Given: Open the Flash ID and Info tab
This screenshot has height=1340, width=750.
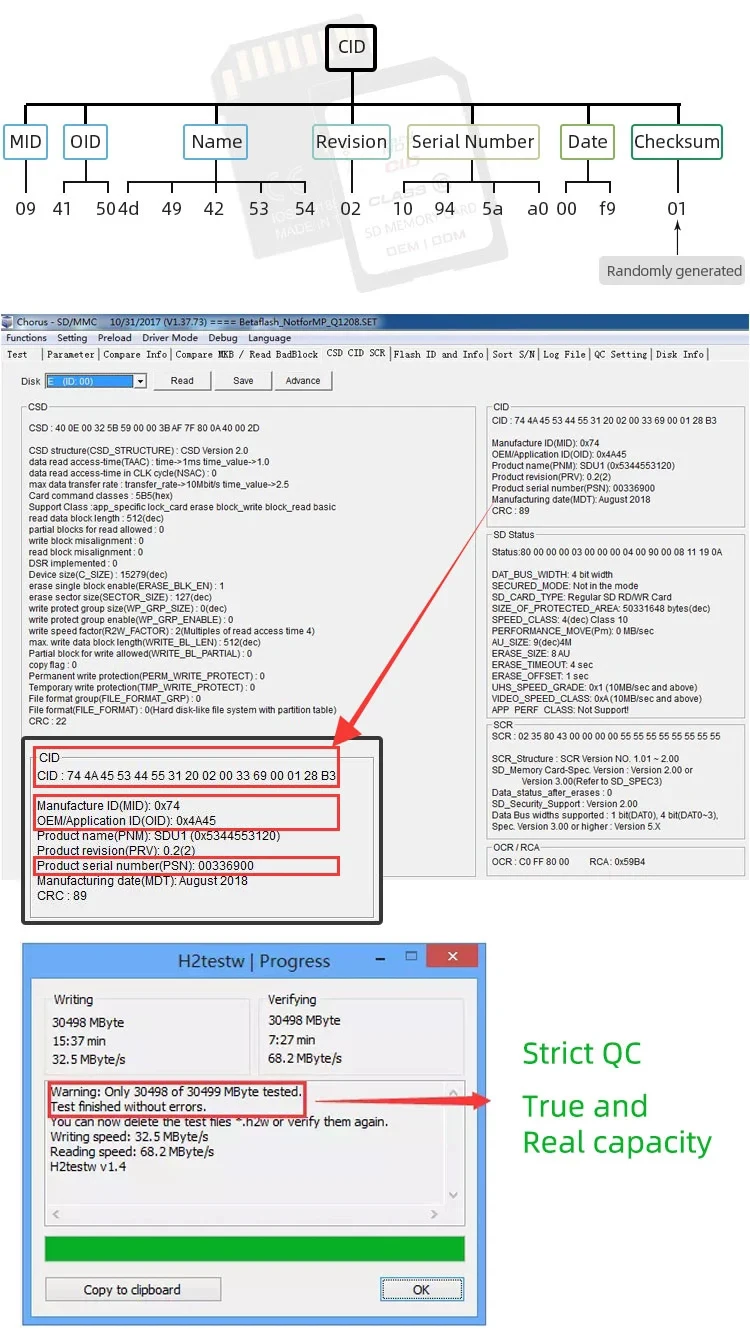Looking at the screenshot, I should pos(439,354).
